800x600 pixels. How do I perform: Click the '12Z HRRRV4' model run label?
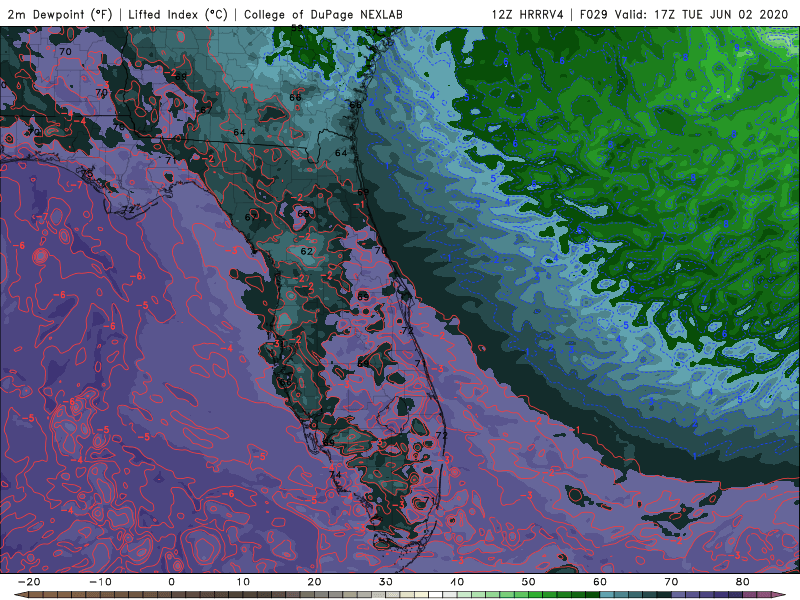[x=528, y=15]
